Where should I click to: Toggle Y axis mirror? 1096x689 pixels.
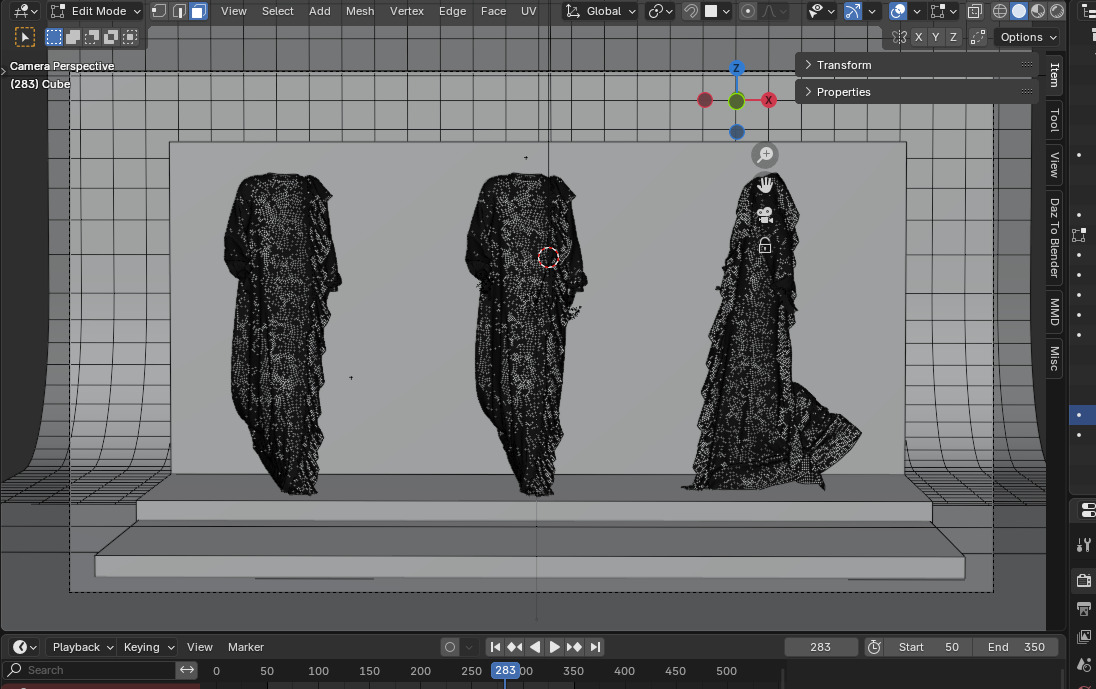coord(936,37)
